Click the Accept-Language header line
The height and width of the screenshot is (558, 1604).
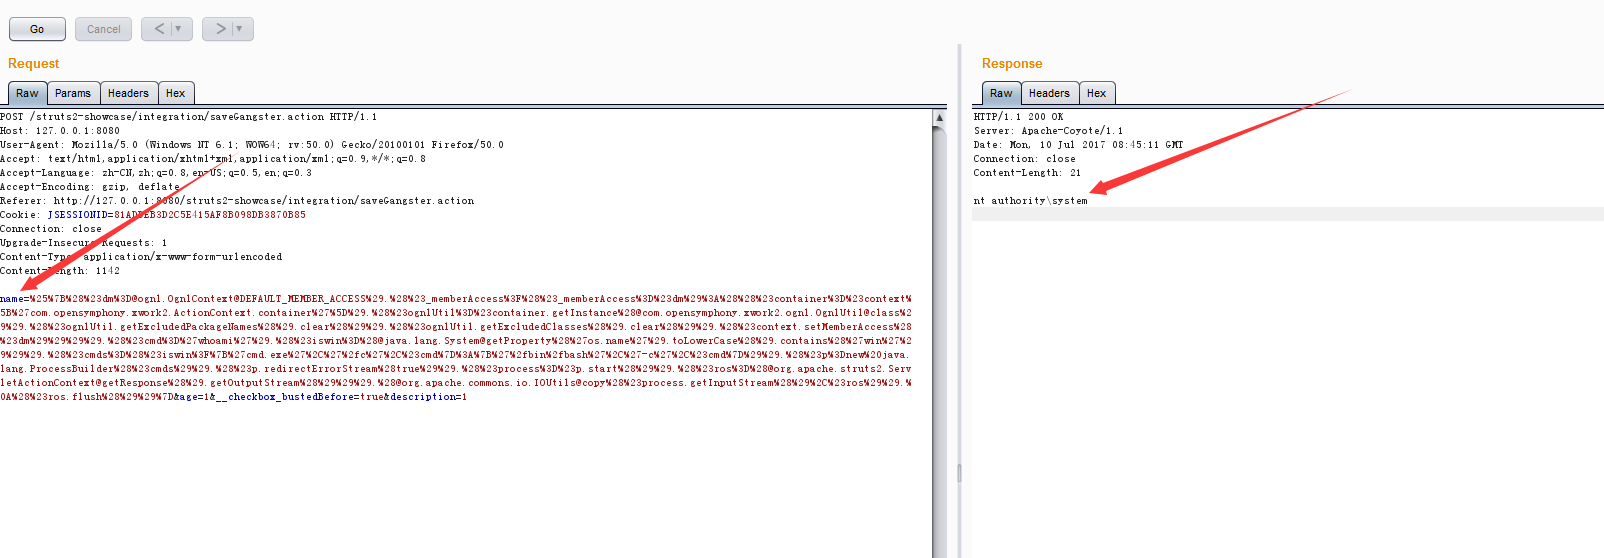pos(156,173)
